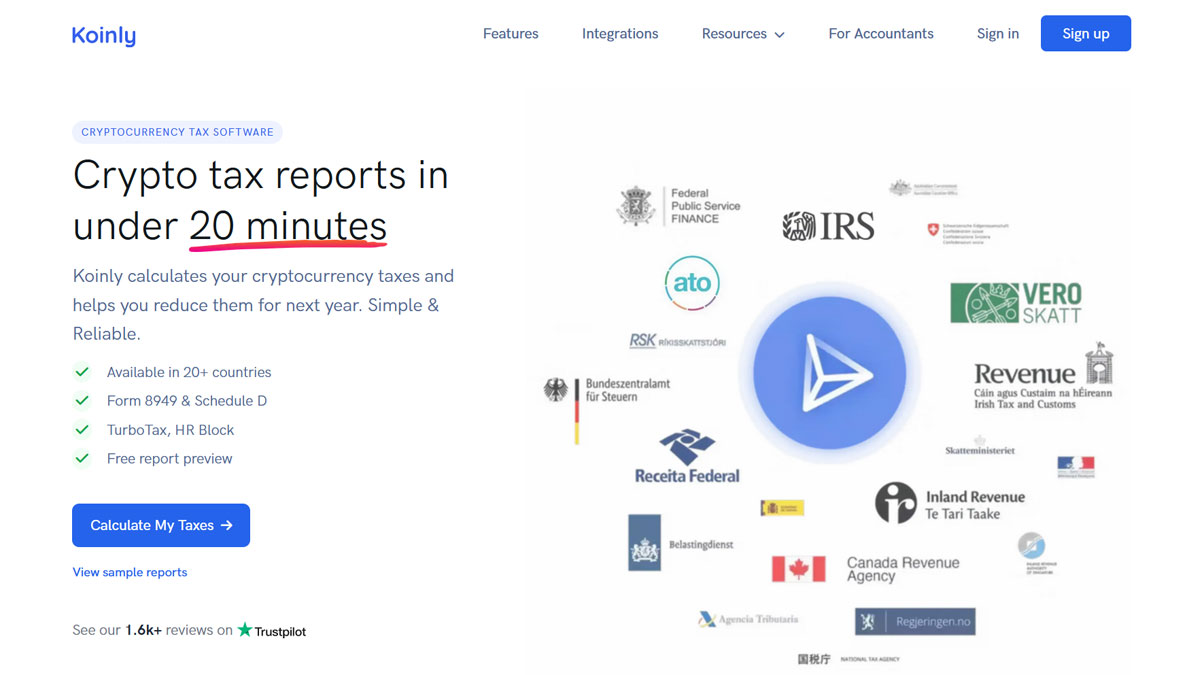Expand the Resources dropdown menu
This screenshot has width=1200, height=675.
pyautogui.click(x=742, y=33)
